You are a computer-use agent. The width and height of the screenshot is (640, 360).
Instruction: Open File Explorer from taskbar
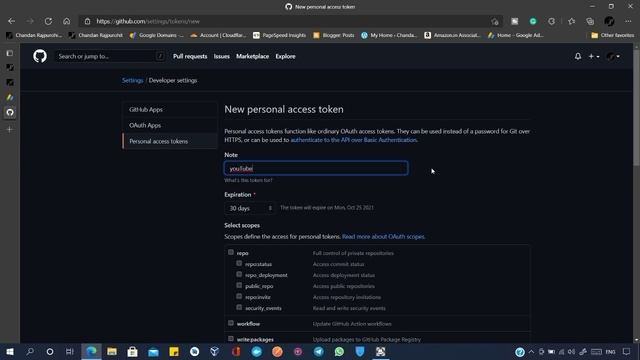pos(112,351)
